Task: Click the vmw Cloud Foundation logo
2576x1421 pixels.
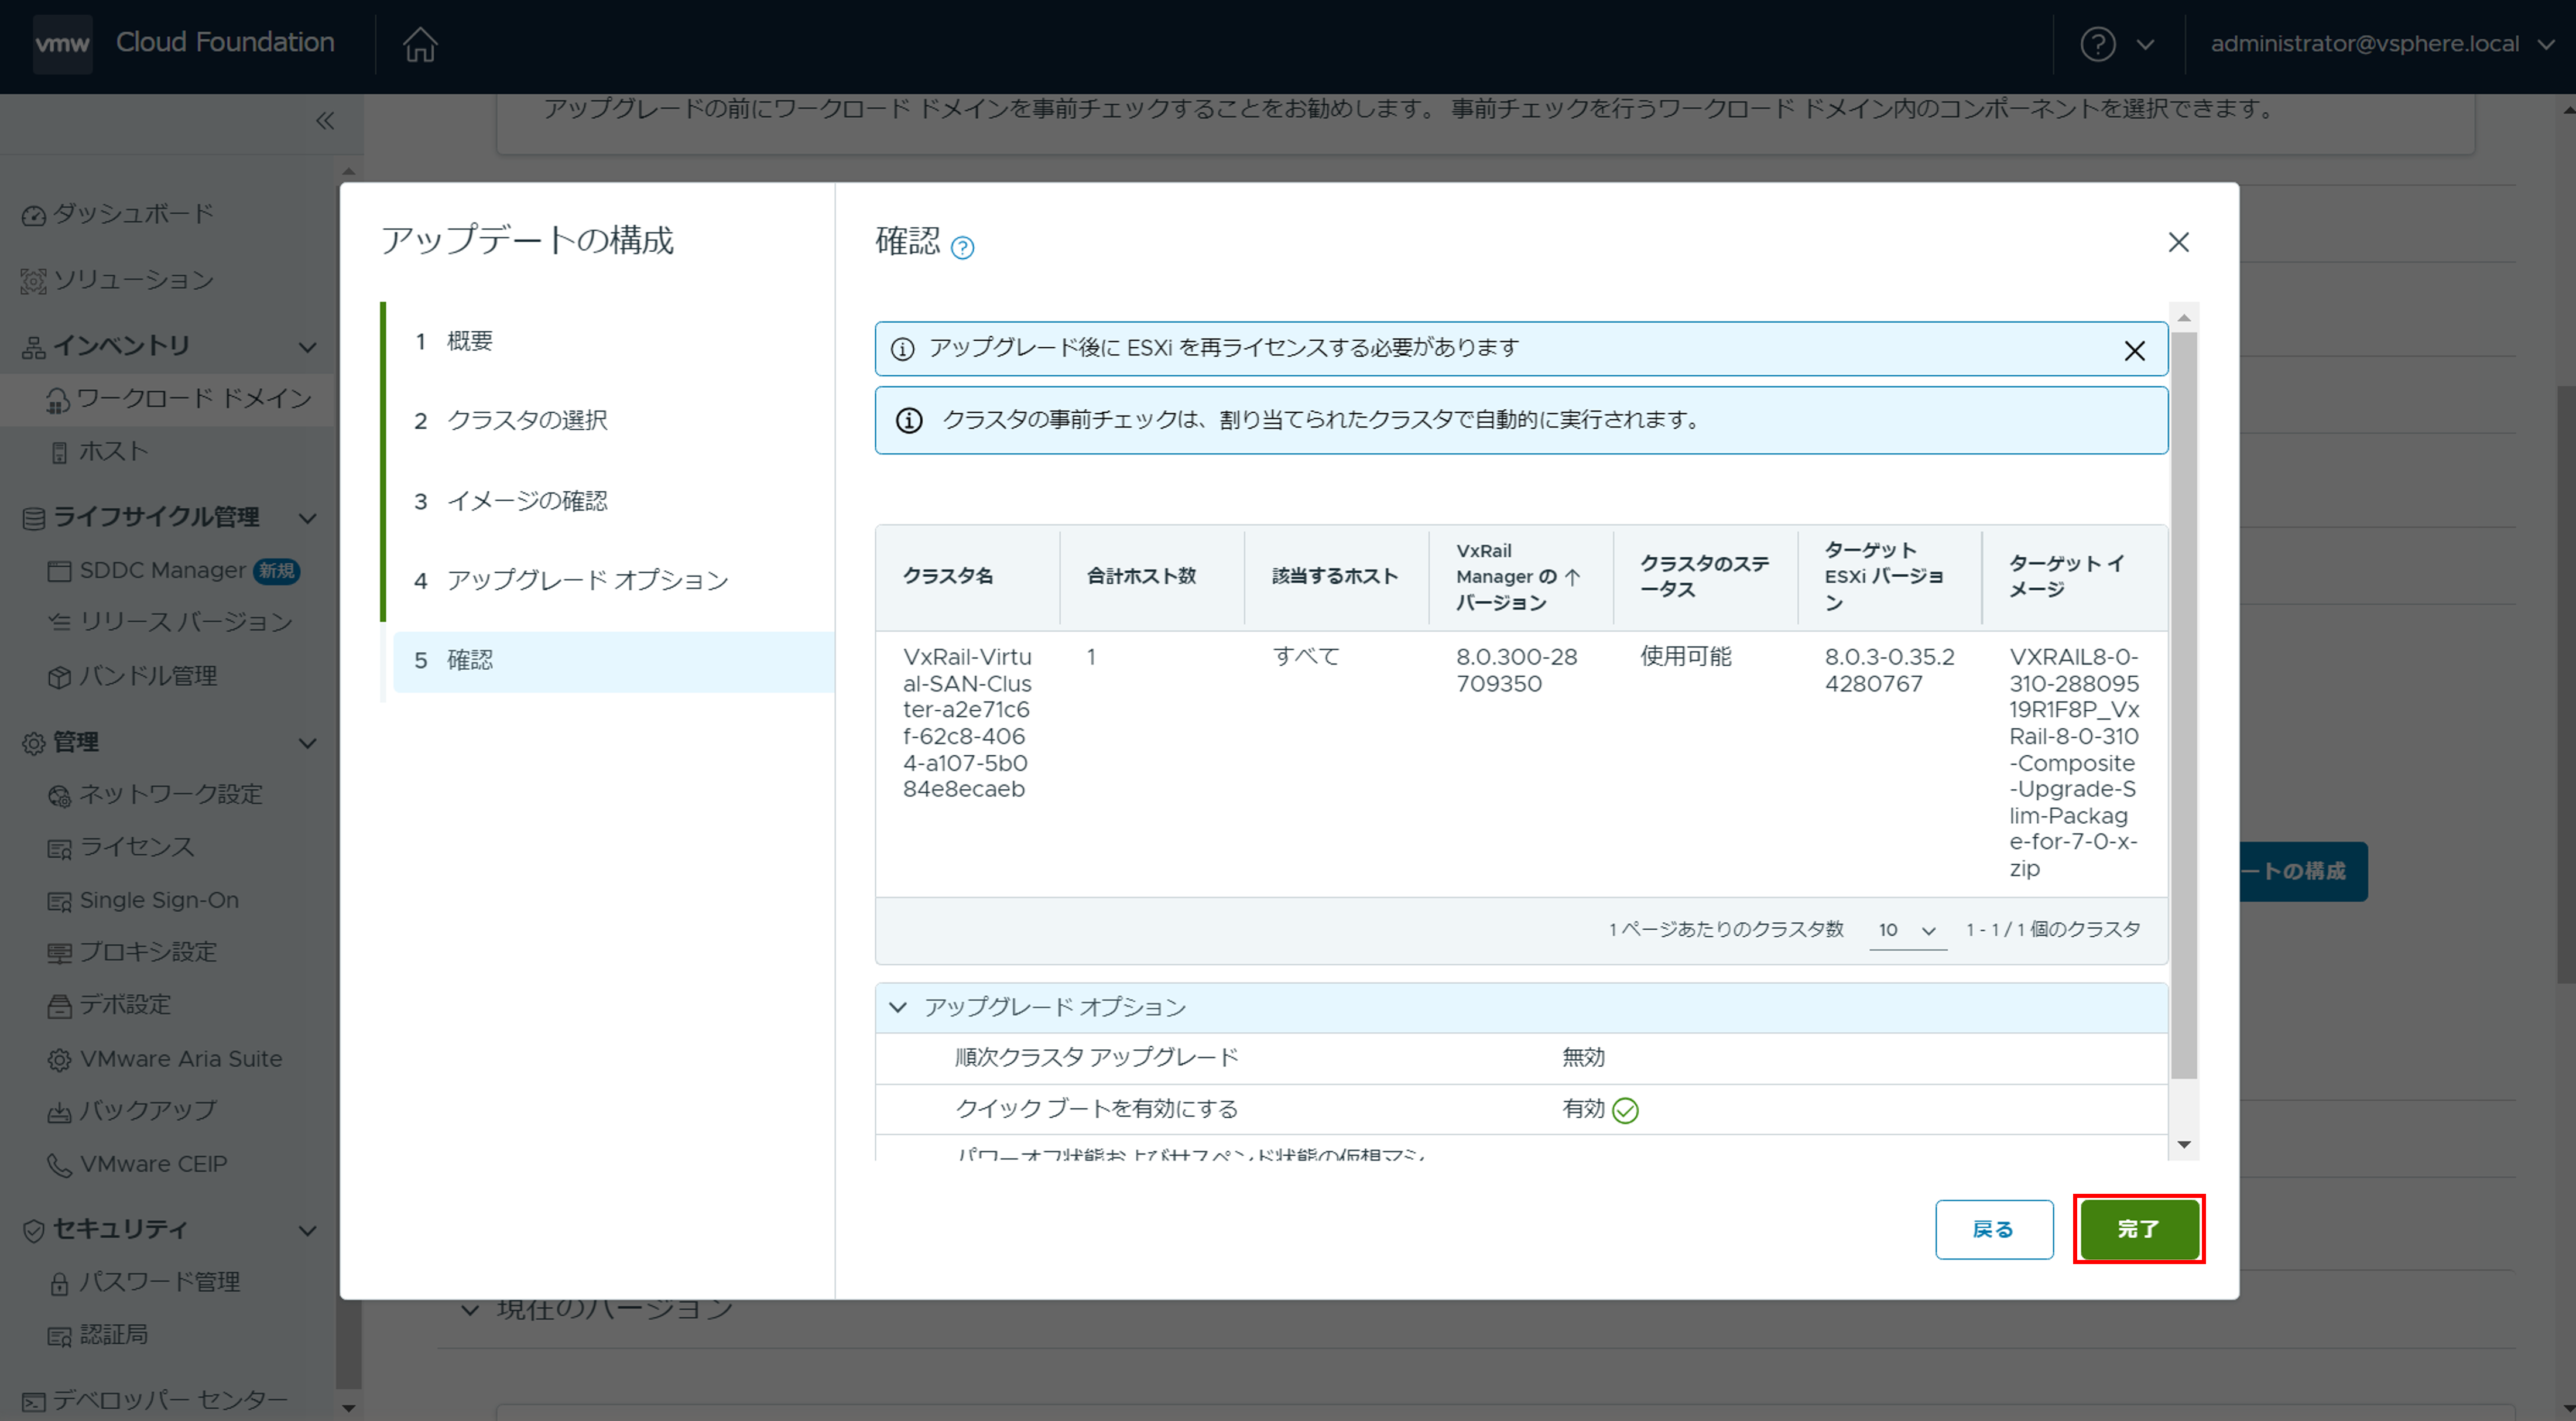Action: tap(184, 43)
